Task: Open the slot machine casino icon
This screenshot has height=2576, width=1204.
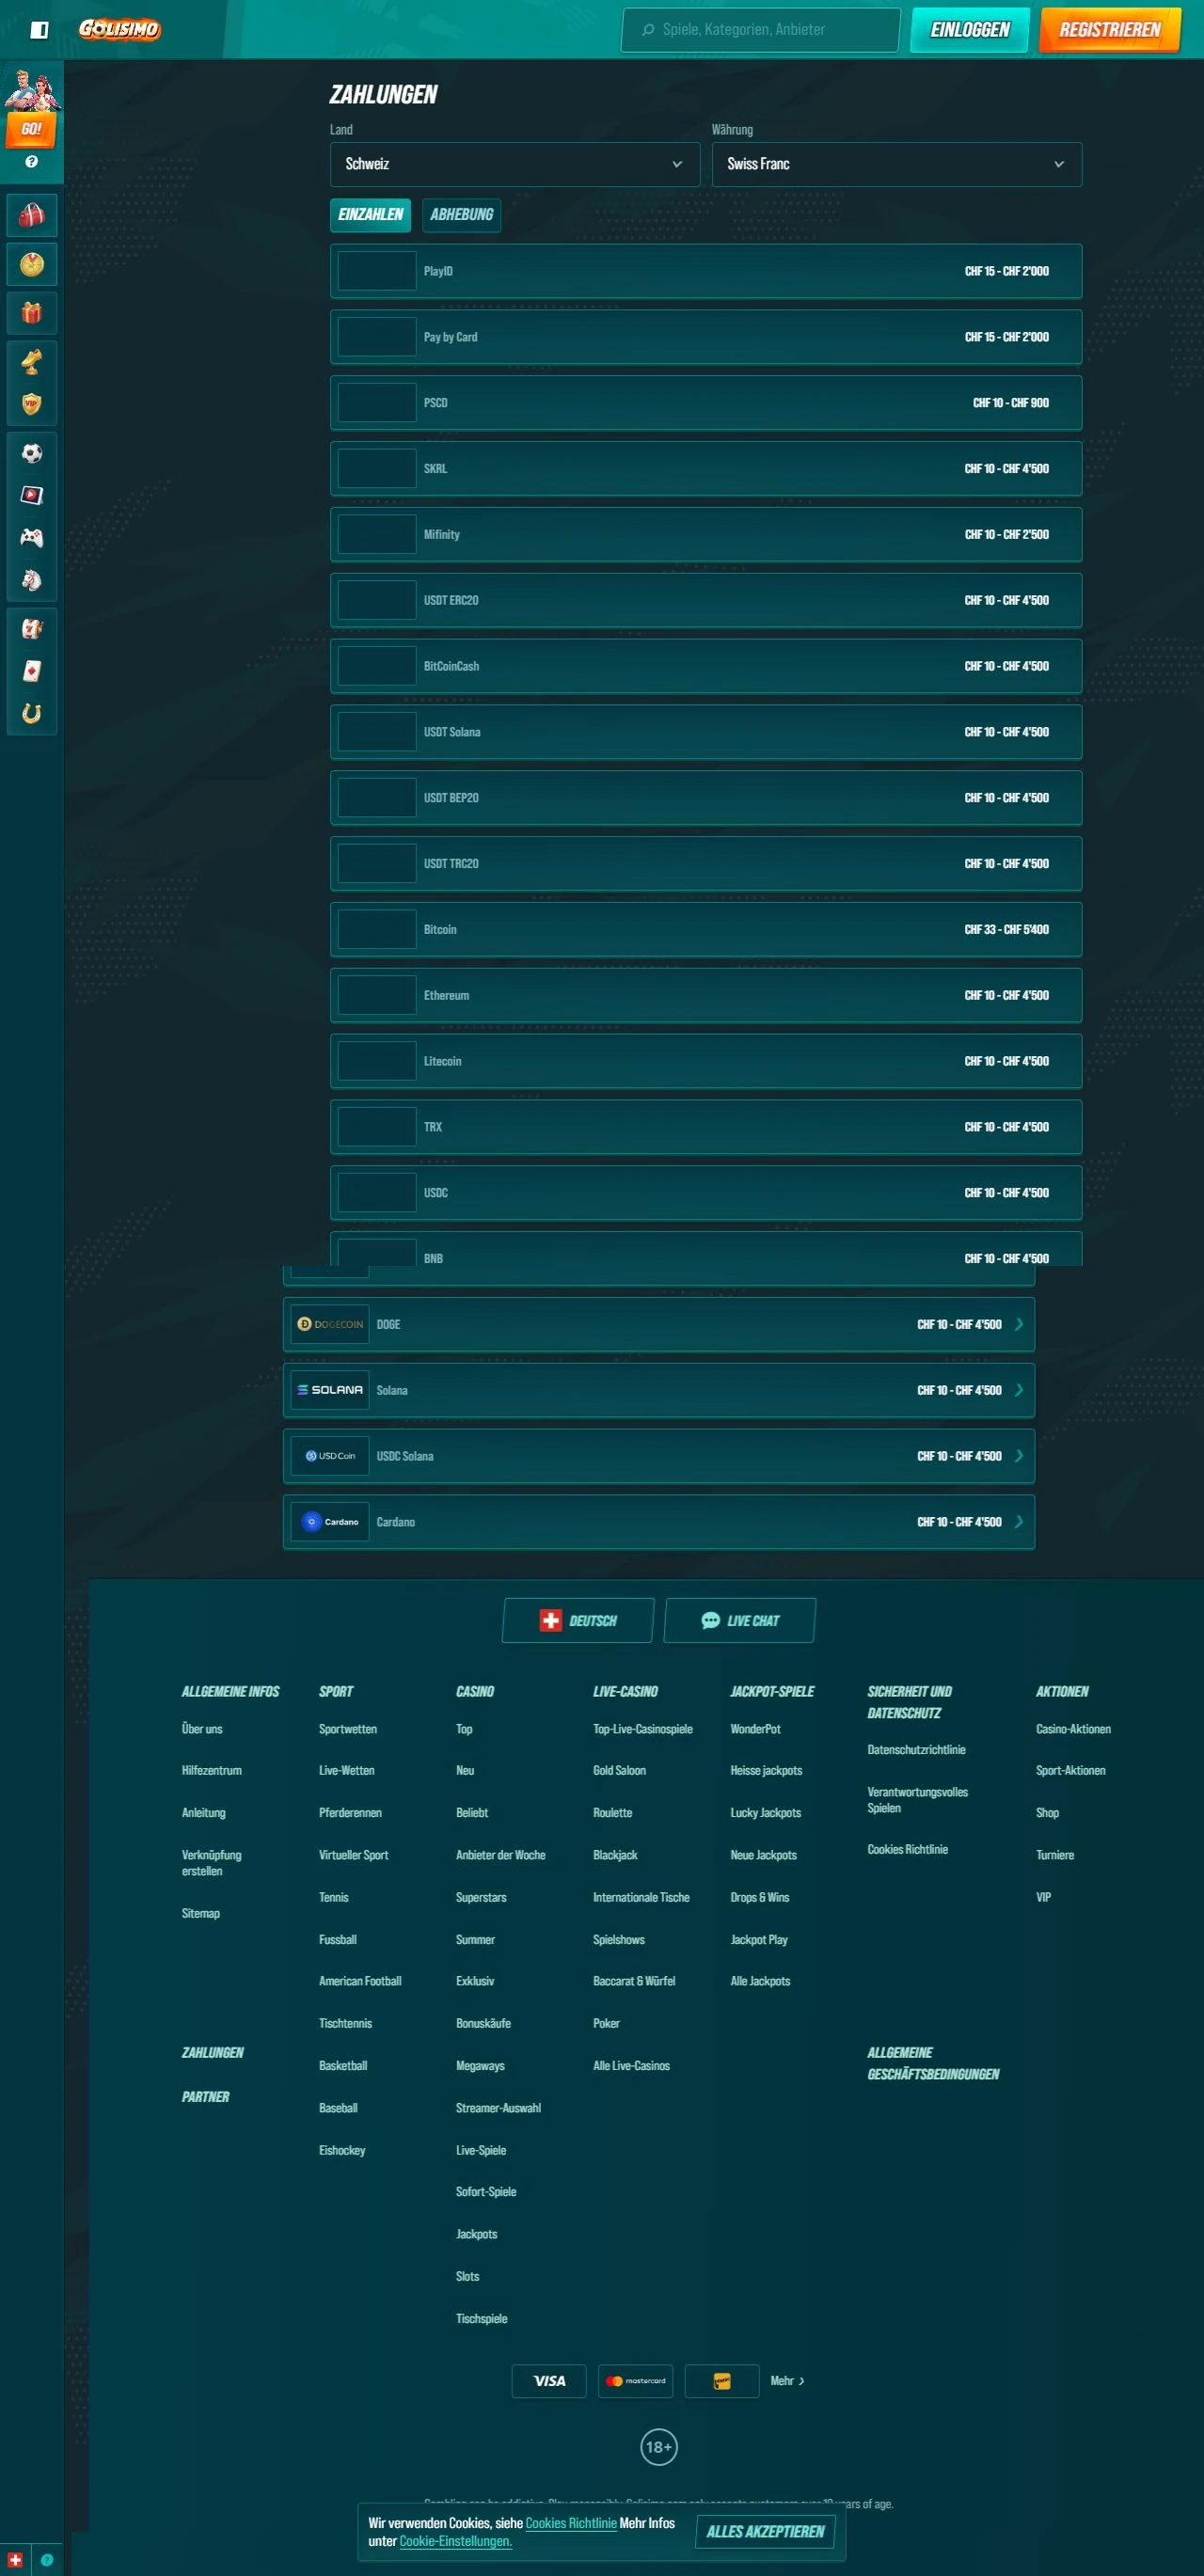Action: pyautogui.click(x=32, y=629)
